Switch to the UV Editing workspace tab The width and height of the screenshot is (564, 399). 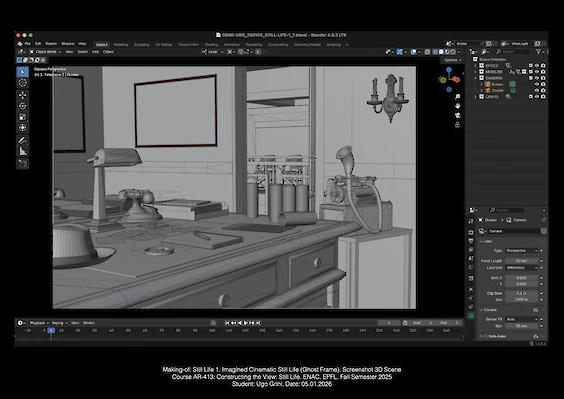coord(163,45)
